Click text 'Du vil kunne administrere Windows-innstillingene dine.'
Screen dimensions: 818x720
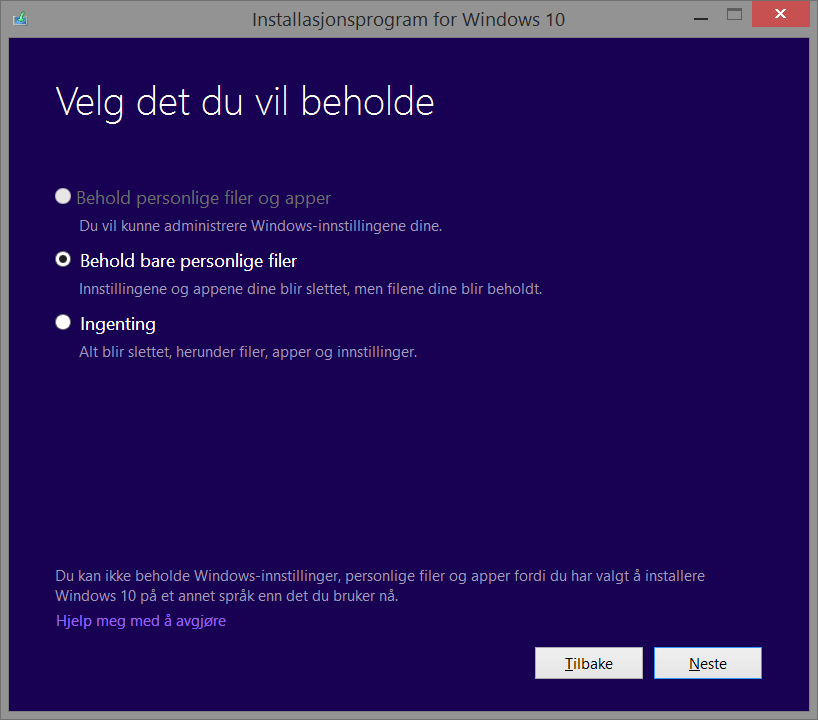coord(260,226)
